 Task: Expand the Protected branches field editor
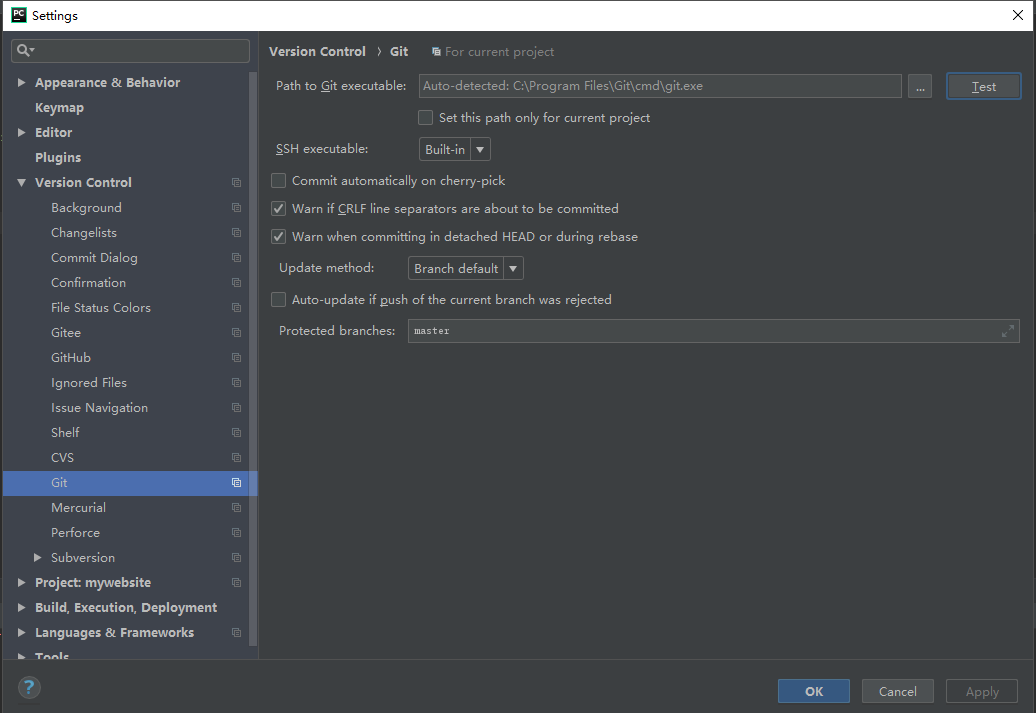(1008, 331)
